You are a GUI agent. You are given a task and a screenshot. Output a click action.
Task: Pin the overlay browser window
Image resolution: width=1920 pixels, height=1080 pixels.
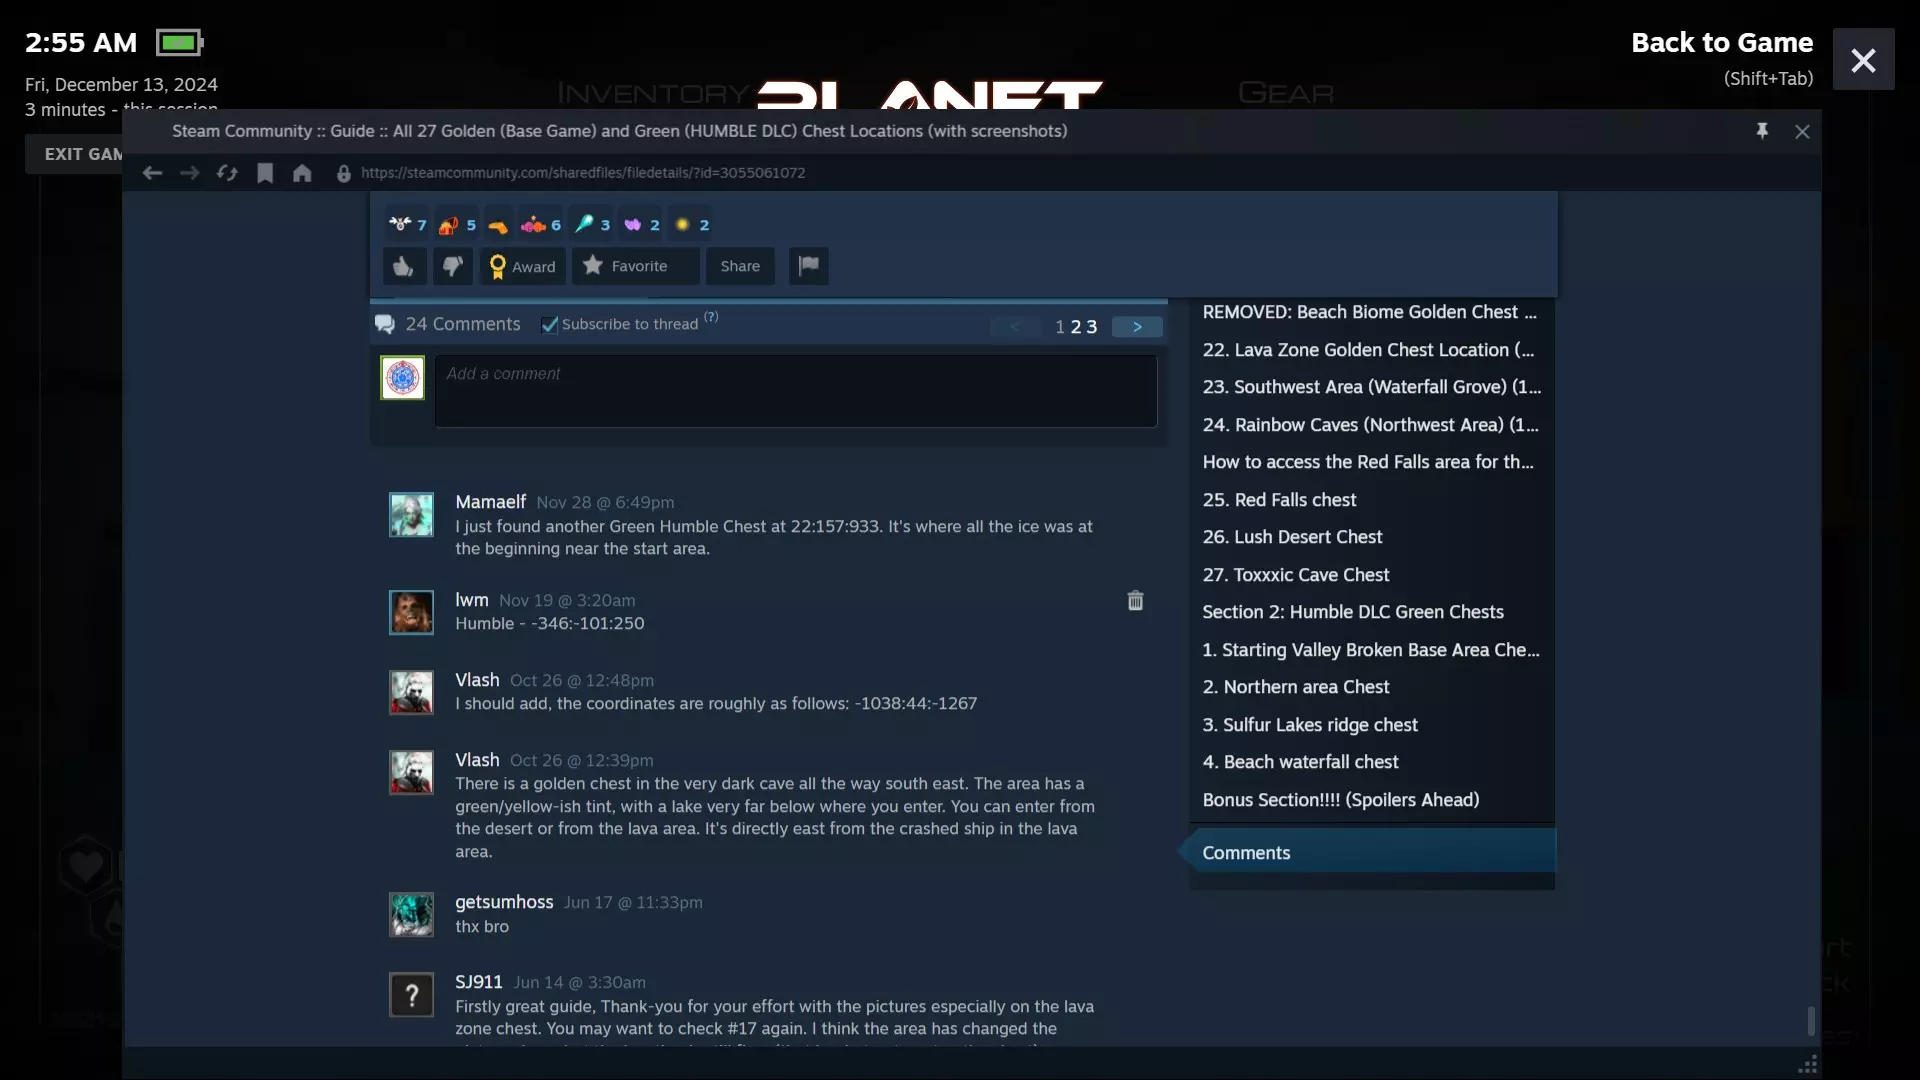pos(1762,131)
